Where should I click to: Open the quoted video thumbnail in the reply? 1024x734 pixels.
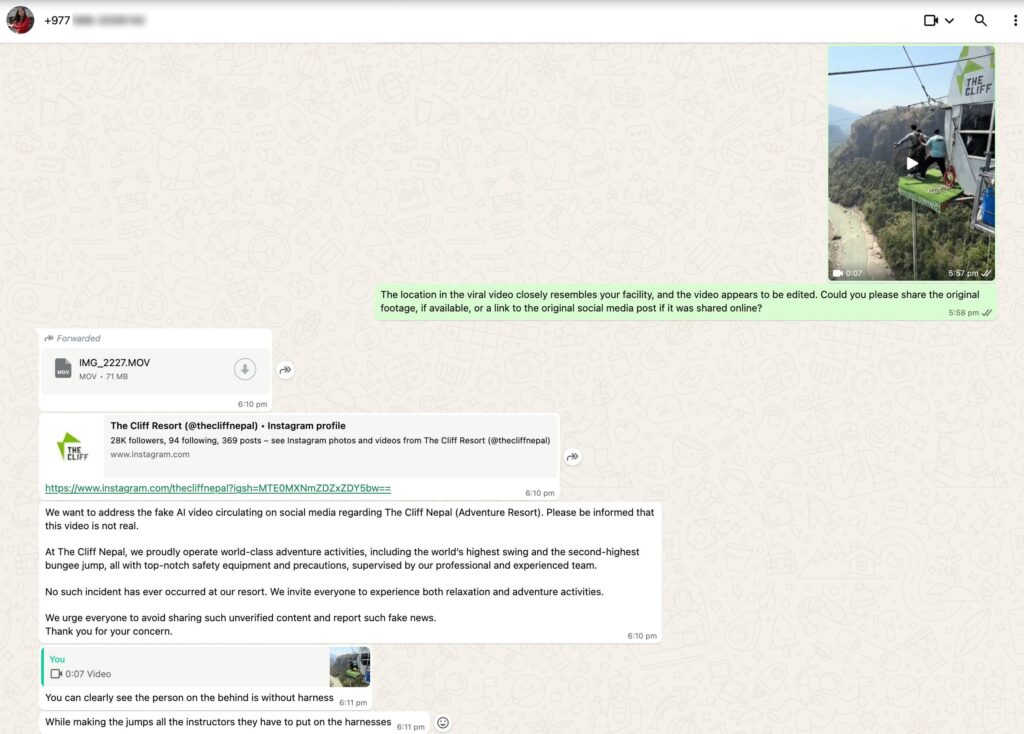(x=349, y=667)
